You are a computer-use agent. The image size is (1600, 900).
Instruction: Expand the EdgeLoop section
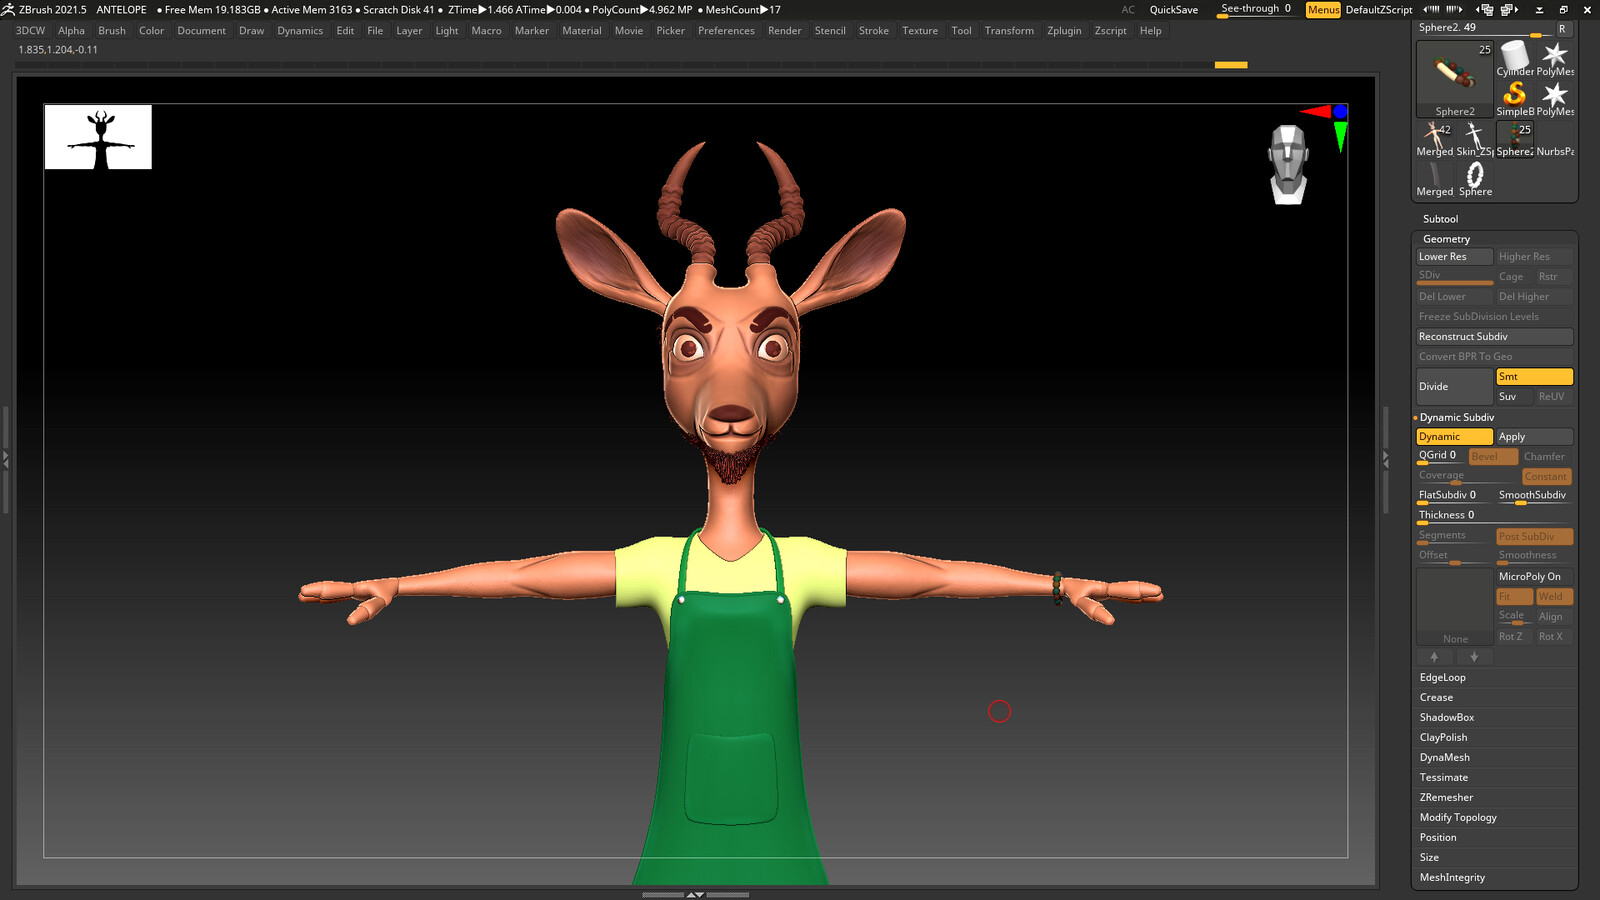pos(1442,677)
